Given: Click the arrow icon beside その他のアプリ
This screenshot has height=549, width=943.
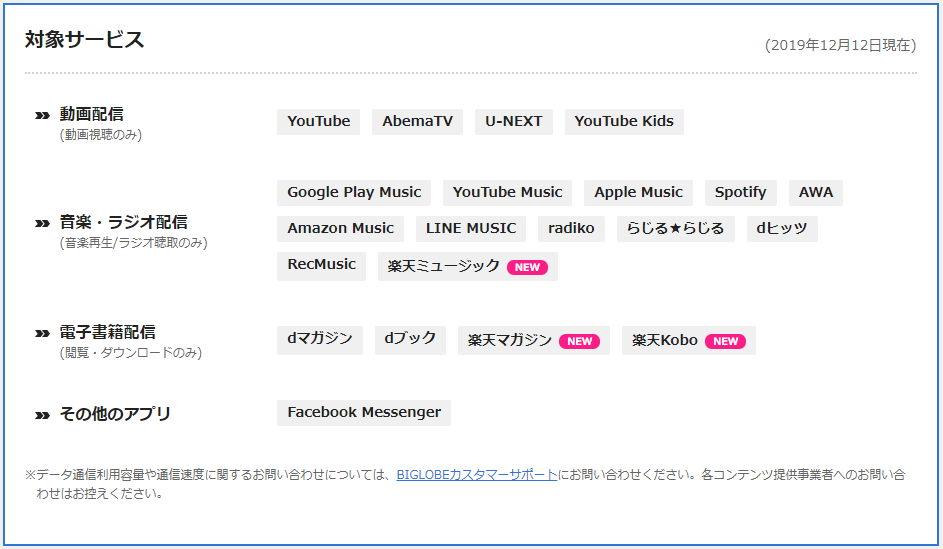Looking at the screenshot, I should coord(42,415).
